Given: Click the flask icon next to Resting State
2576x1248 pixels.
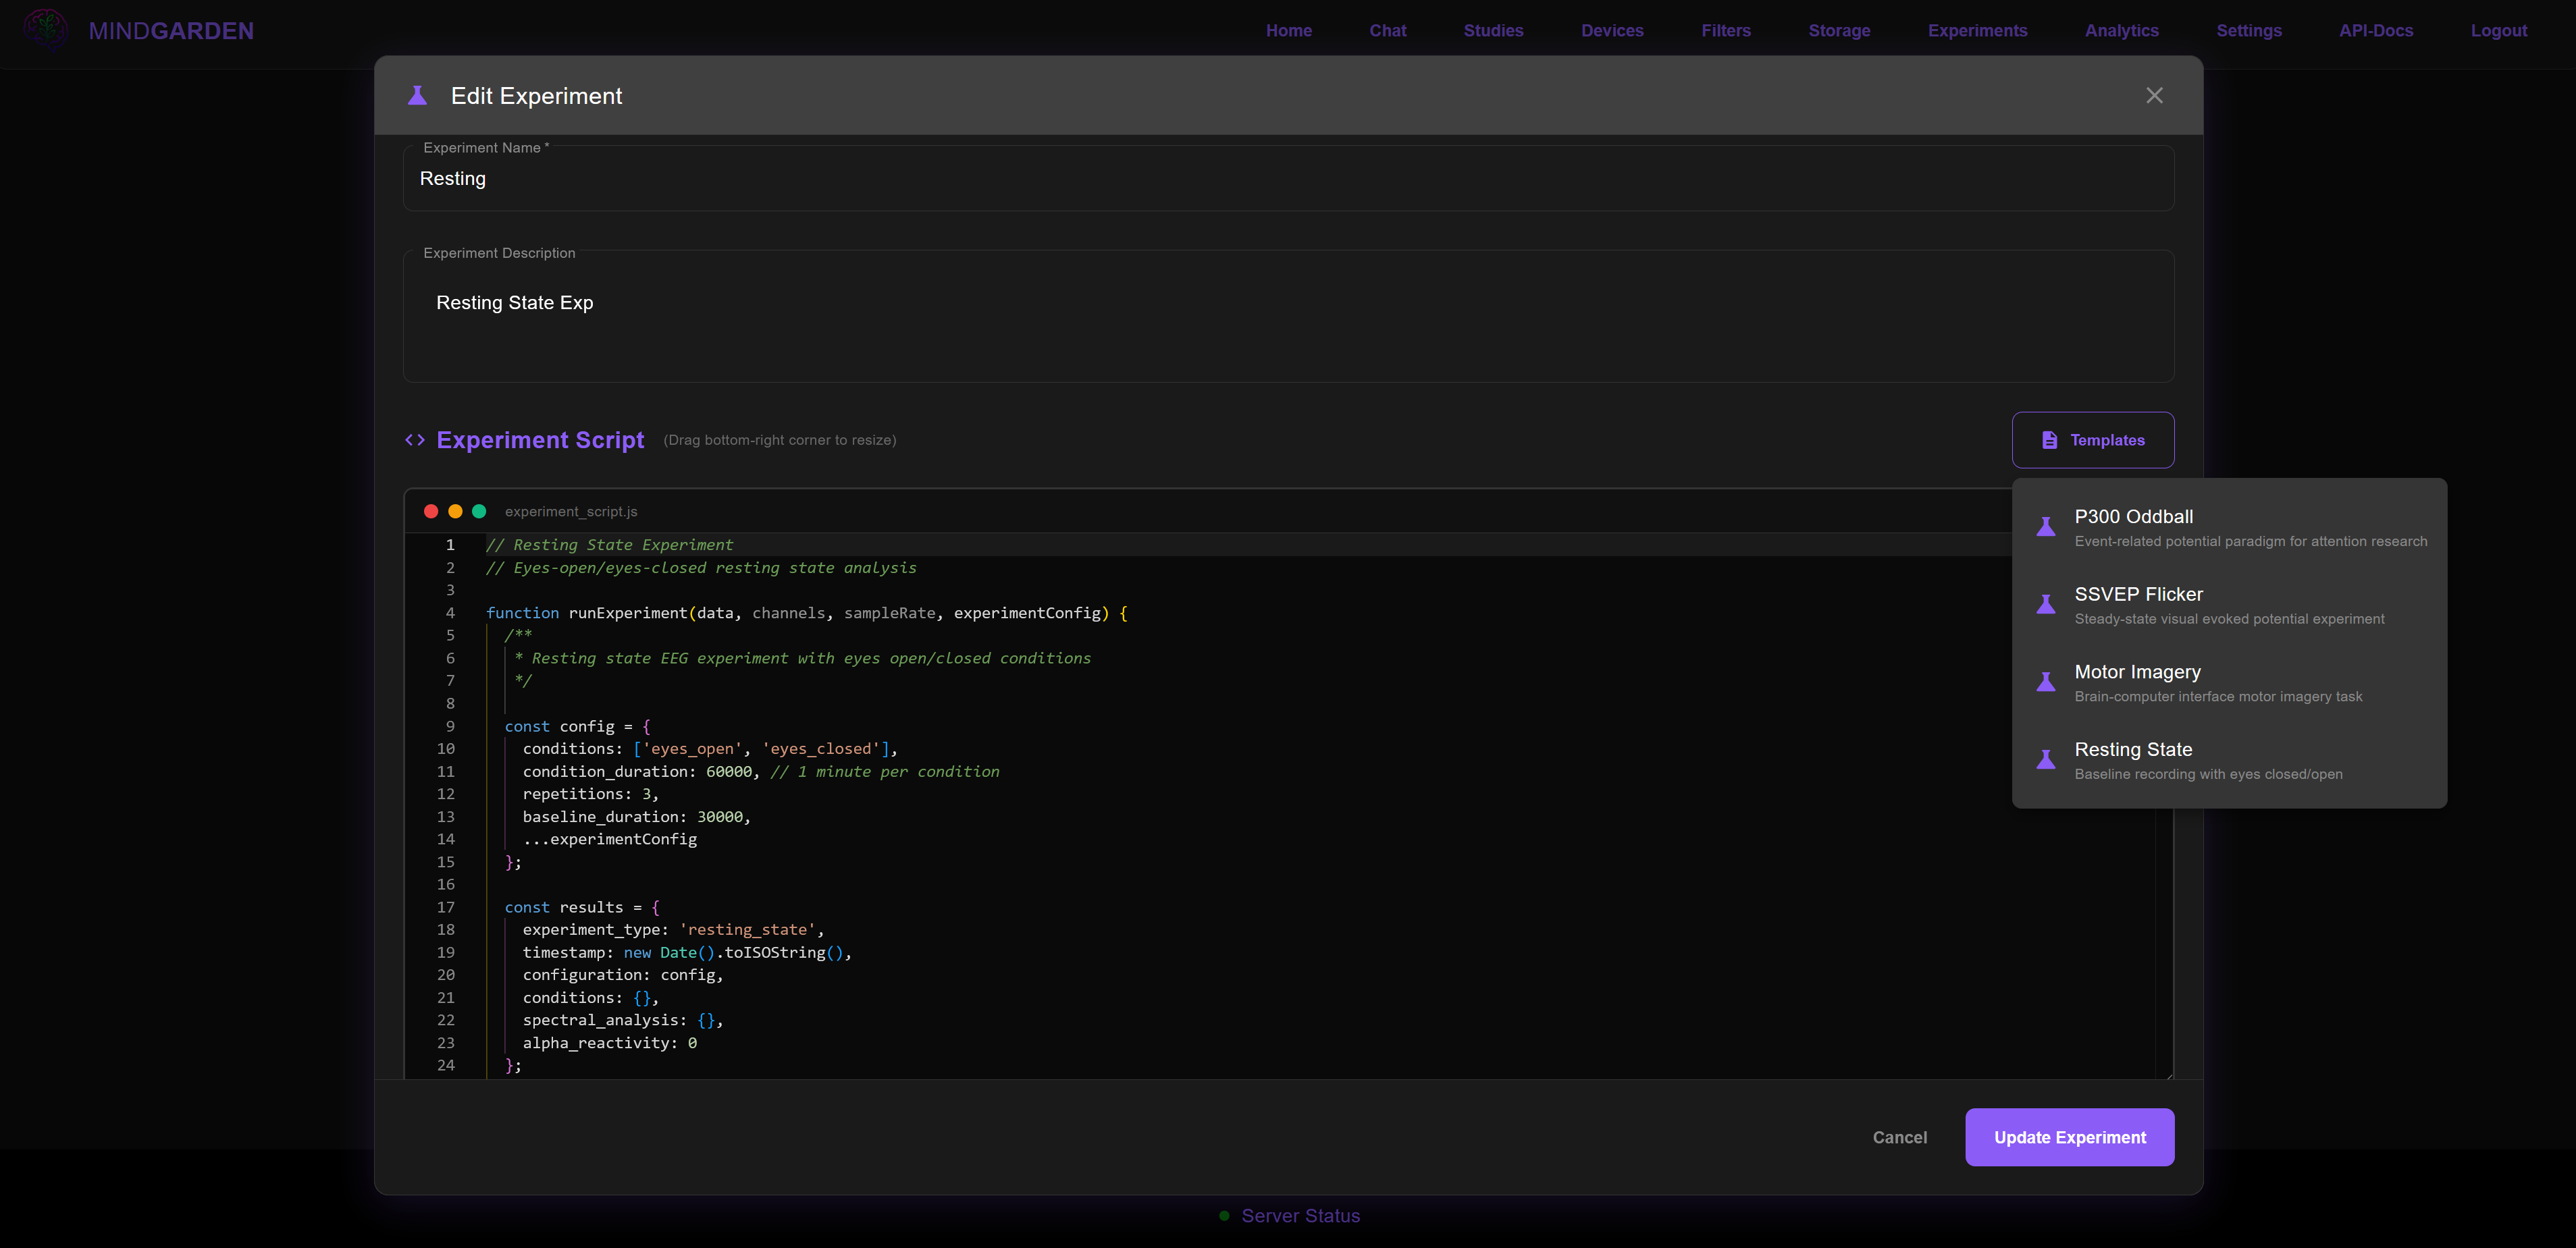Looking at the screenshot, I should 2046,760.
